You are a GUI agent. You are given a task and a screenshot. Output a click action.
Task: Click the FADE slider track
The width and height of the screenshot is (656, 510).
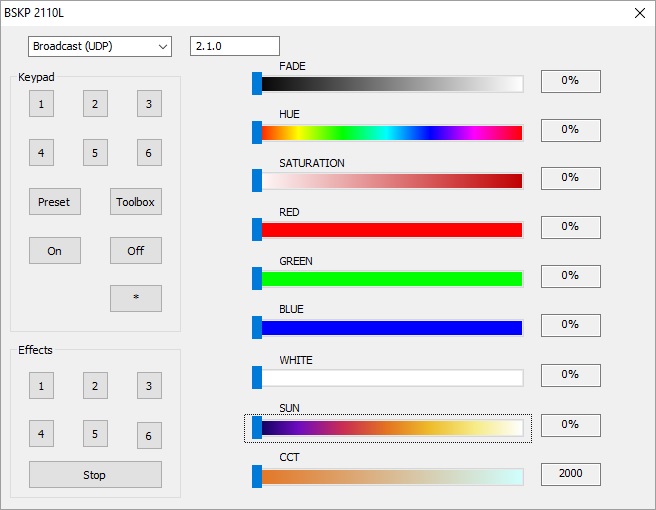[388, 84]
